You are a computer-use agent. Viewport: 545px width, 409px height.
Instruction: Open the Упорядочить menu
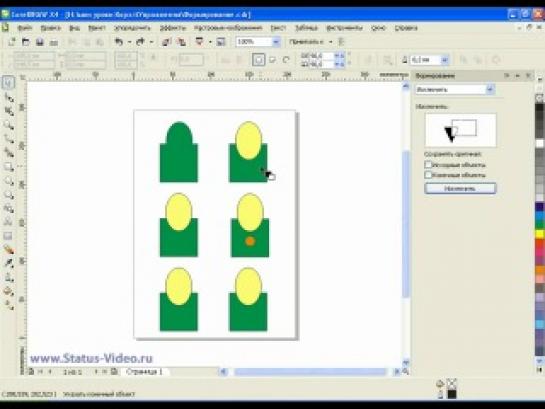132,28
